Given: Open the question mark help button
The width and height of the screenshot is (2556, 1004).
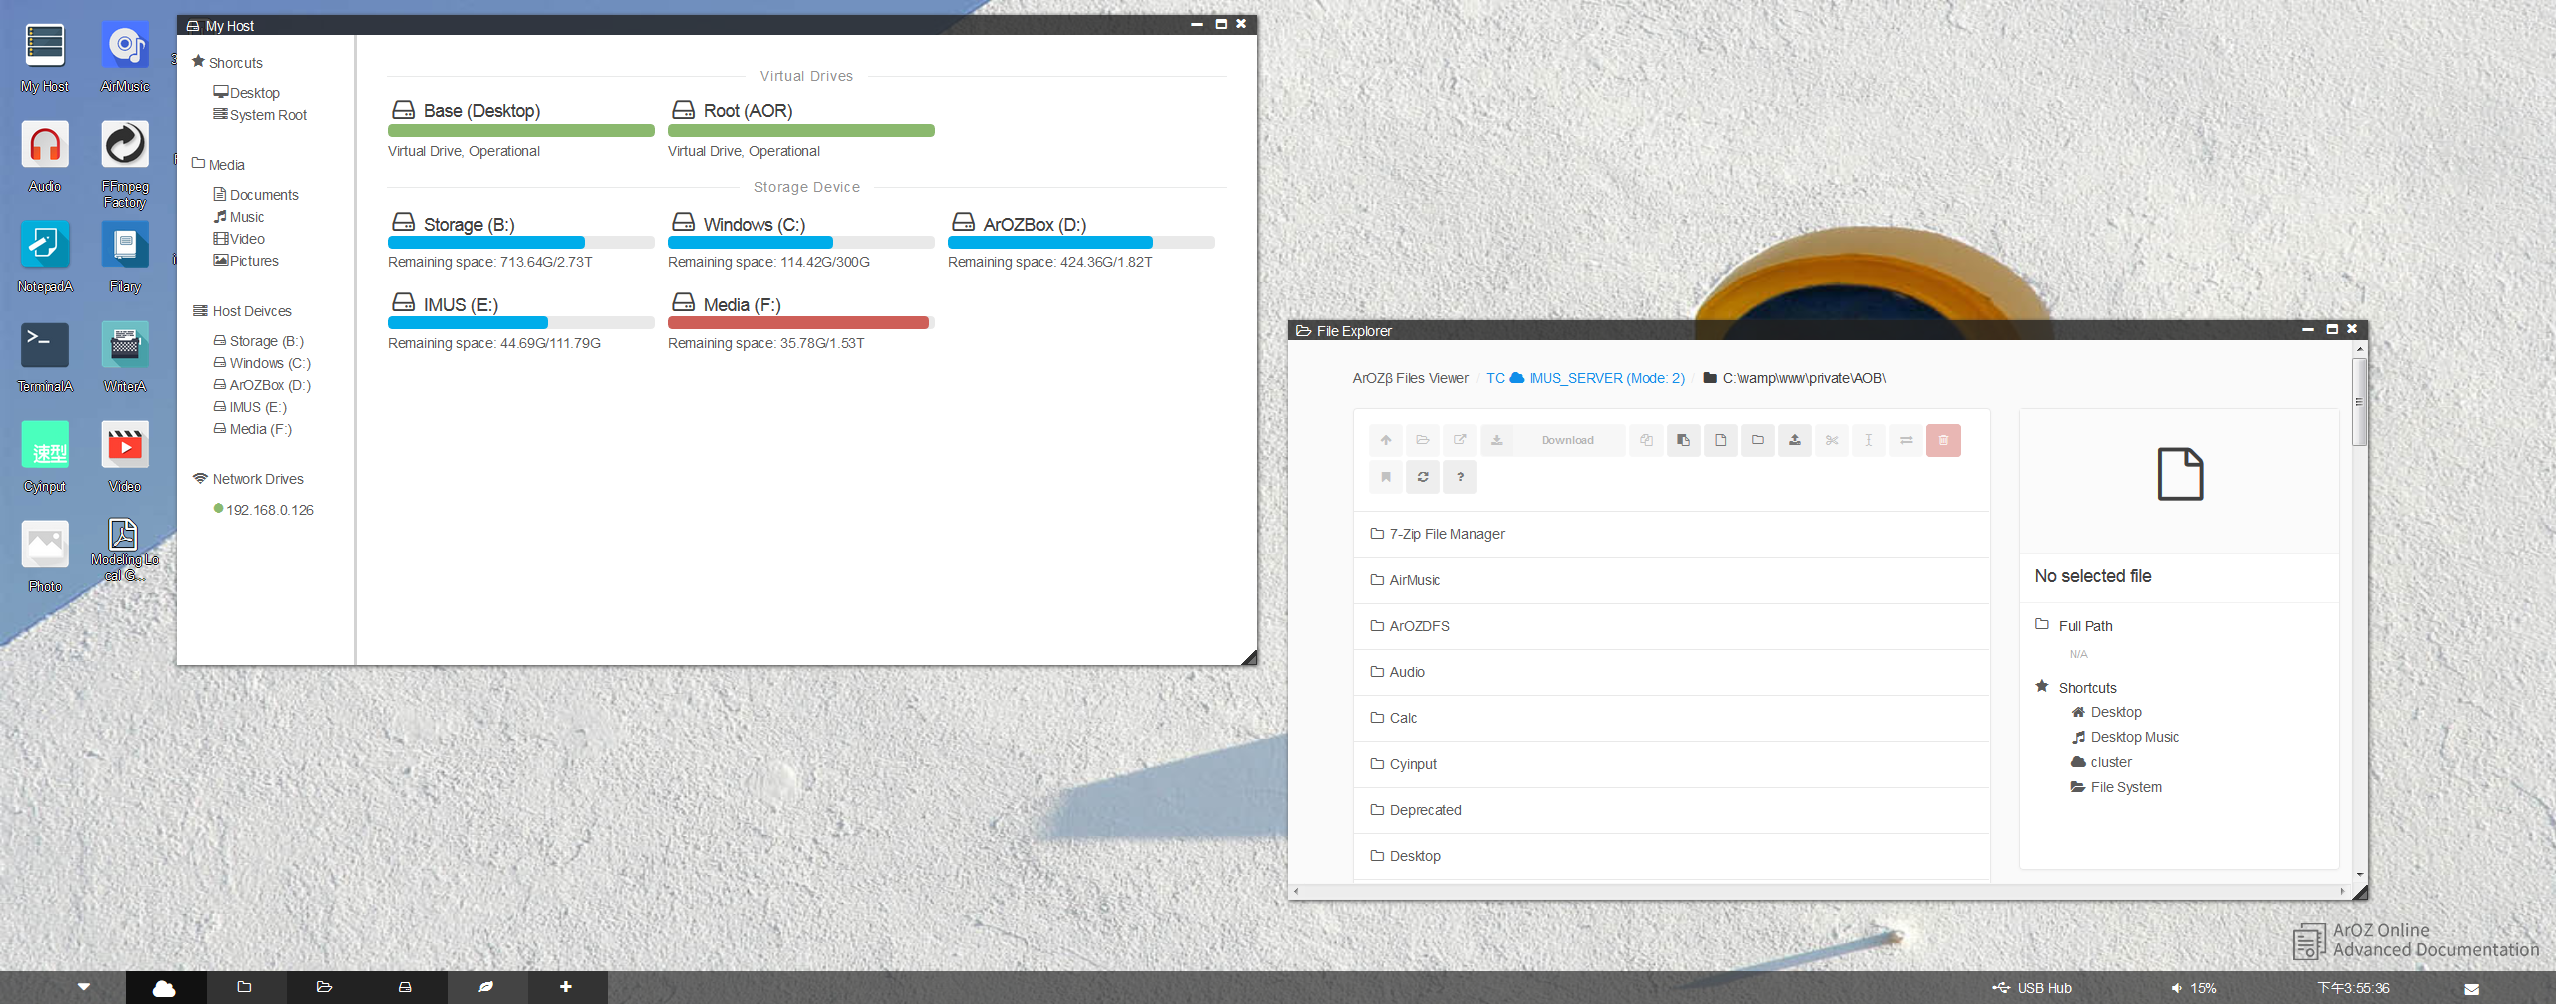Looking at the screenshot, I should tap(1460, 477).
